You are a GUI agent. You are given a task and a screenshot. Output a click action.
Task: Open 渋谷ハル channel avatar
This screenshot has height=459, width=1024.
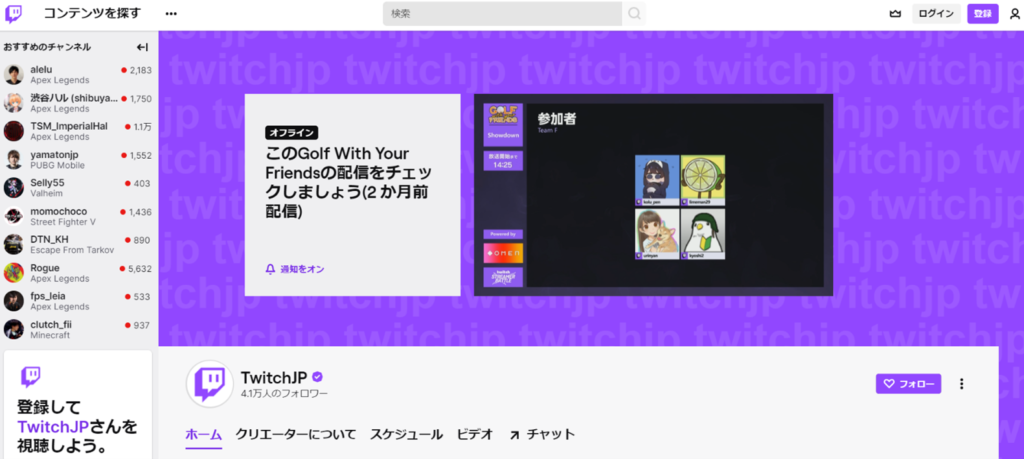(14, 103)
